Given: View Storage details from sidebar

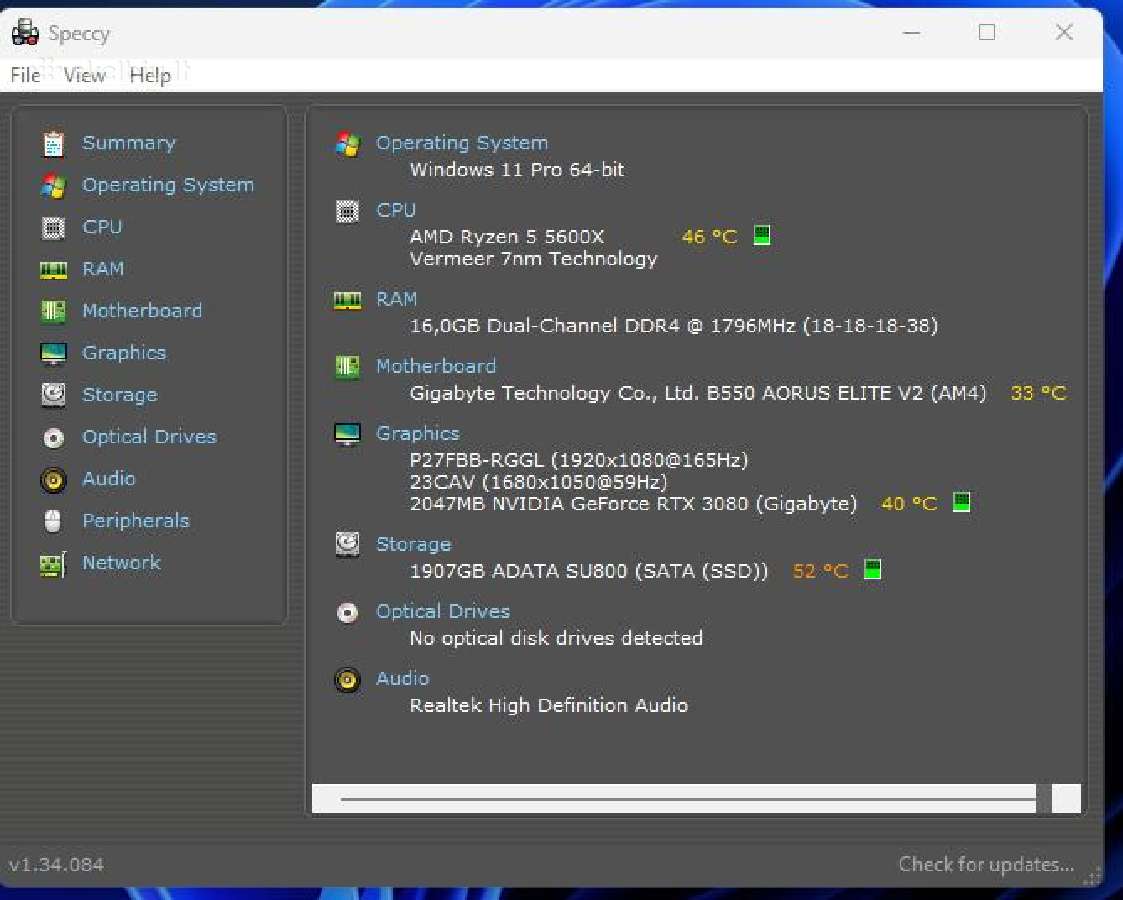Looking at the screenshot, I should [120, 395].
